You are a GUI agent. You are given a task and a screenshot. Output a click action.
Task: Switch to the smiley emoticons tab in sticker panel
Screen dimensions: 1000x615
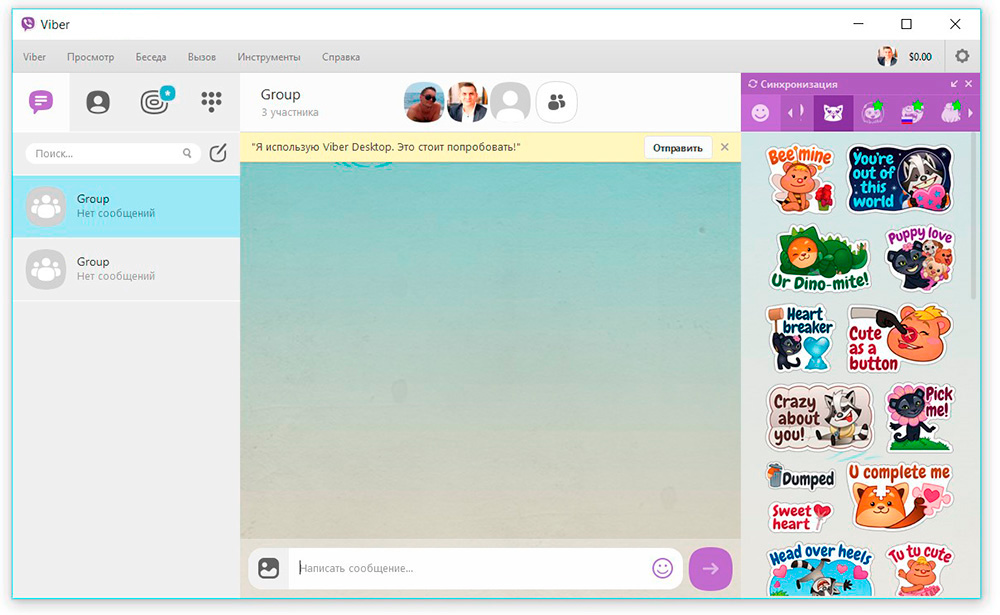(x=761, y=113)
